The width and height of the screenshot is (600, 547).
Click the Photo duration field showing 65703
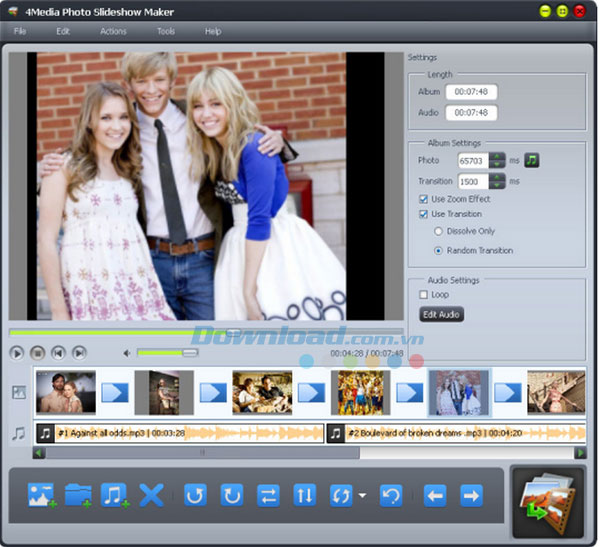pos(473,160)
